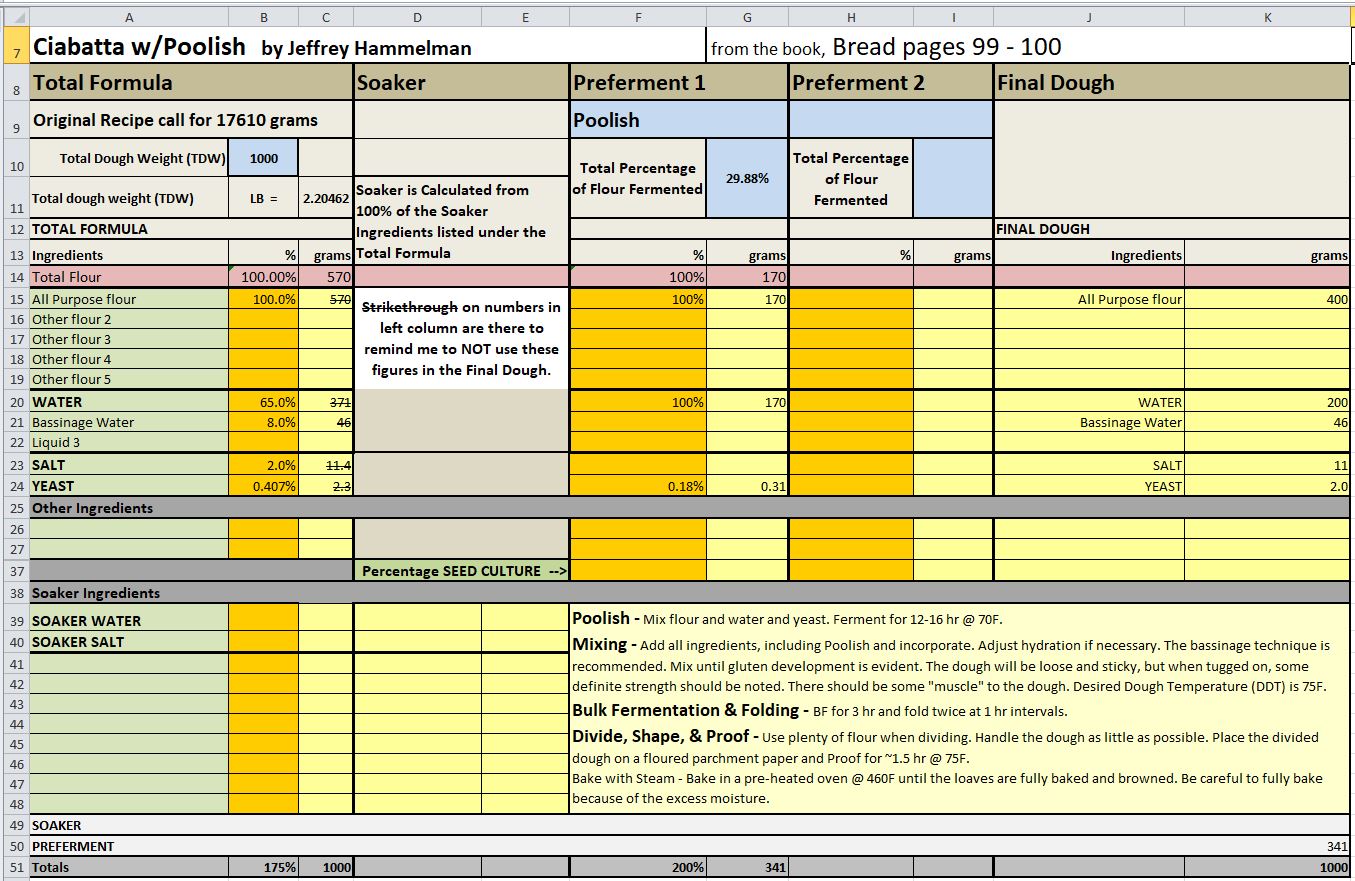Image resolution: width=1355 pixels, height=881 pixels.
Task: Select the 29.88% flour fermented cell
Action: coord(747,178)
